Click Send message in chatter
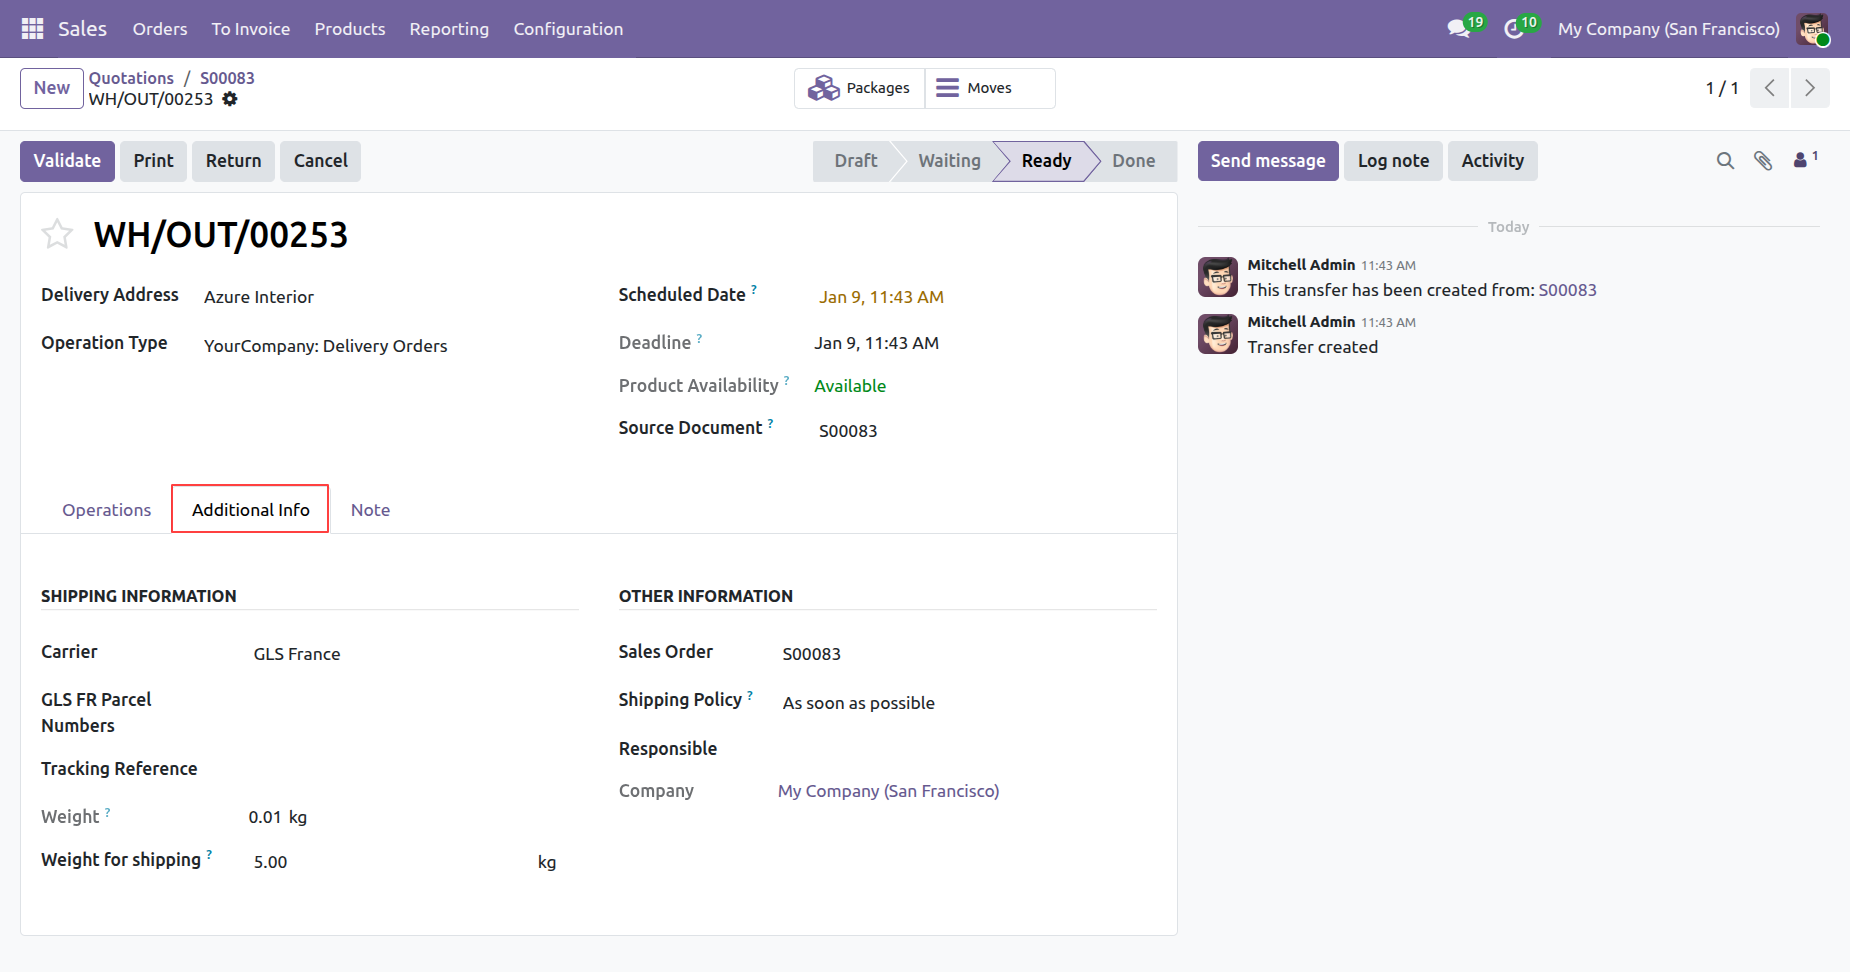Screen dimensions: 1850x972 click(1268, 161)
